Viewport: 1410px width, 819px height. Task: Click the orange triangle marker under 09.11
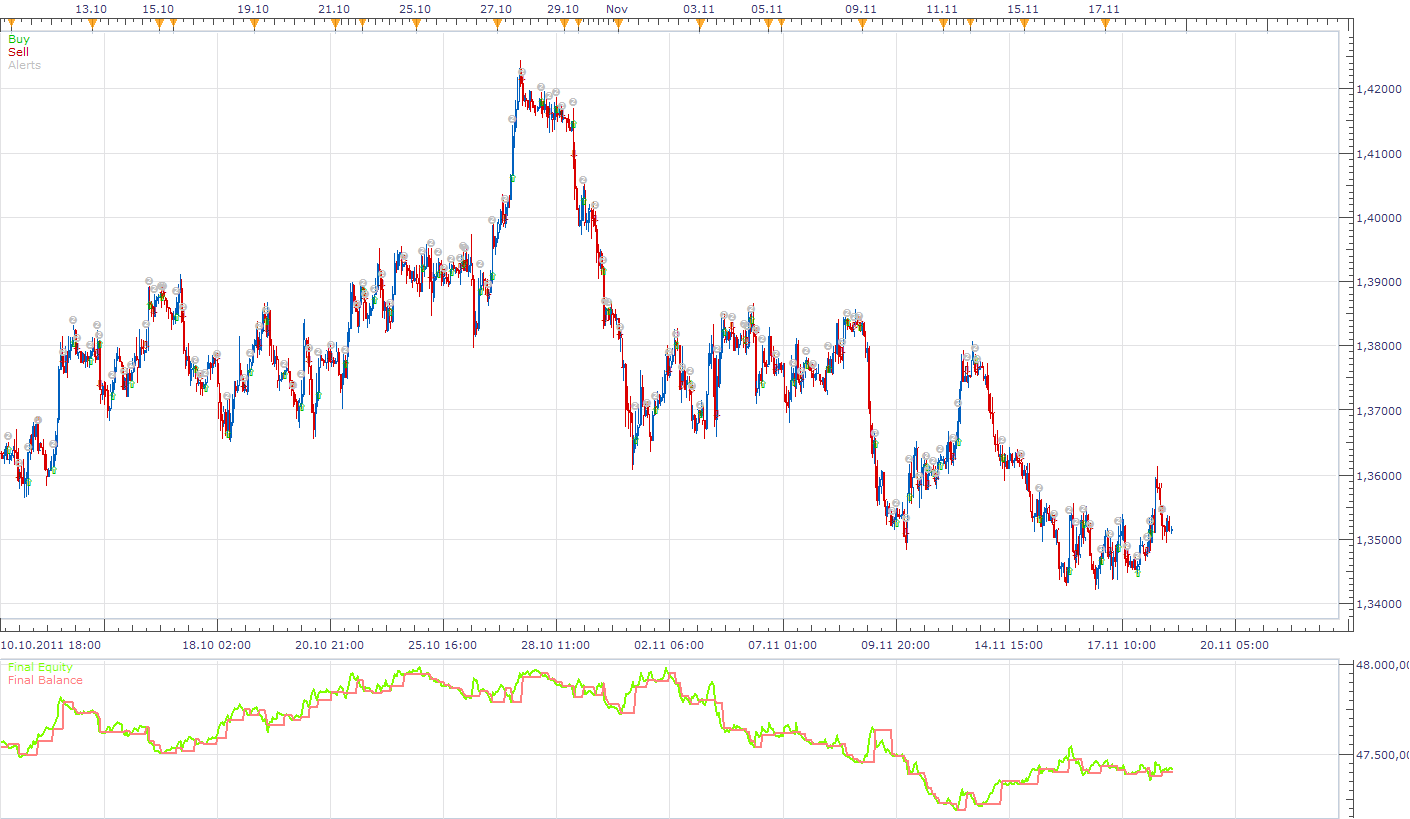tap(861, 25)
